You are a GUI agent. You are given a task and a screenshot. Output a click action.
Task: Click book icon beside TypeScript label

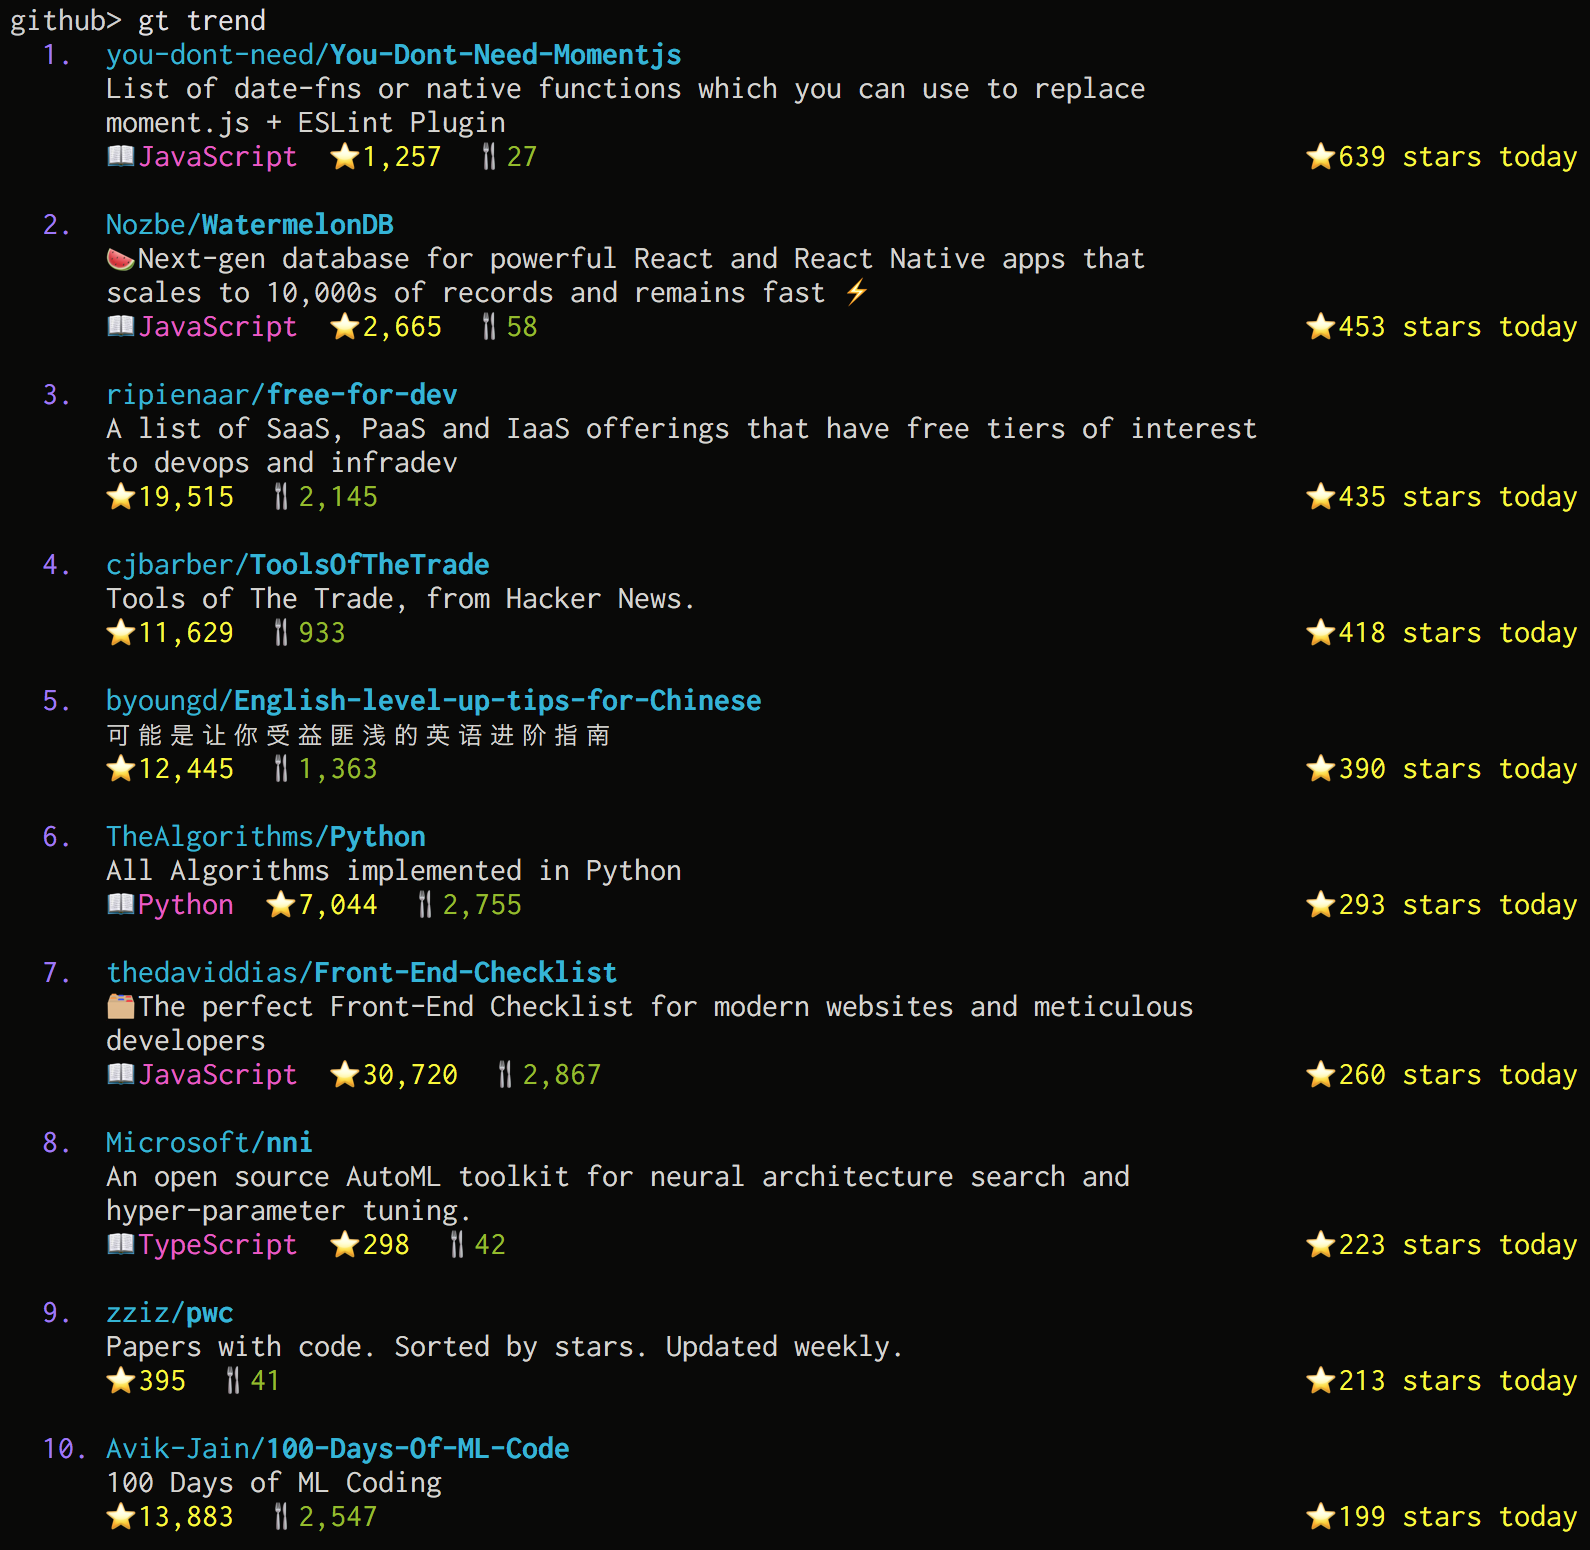pyautogui.click(x=121, y=1244)
